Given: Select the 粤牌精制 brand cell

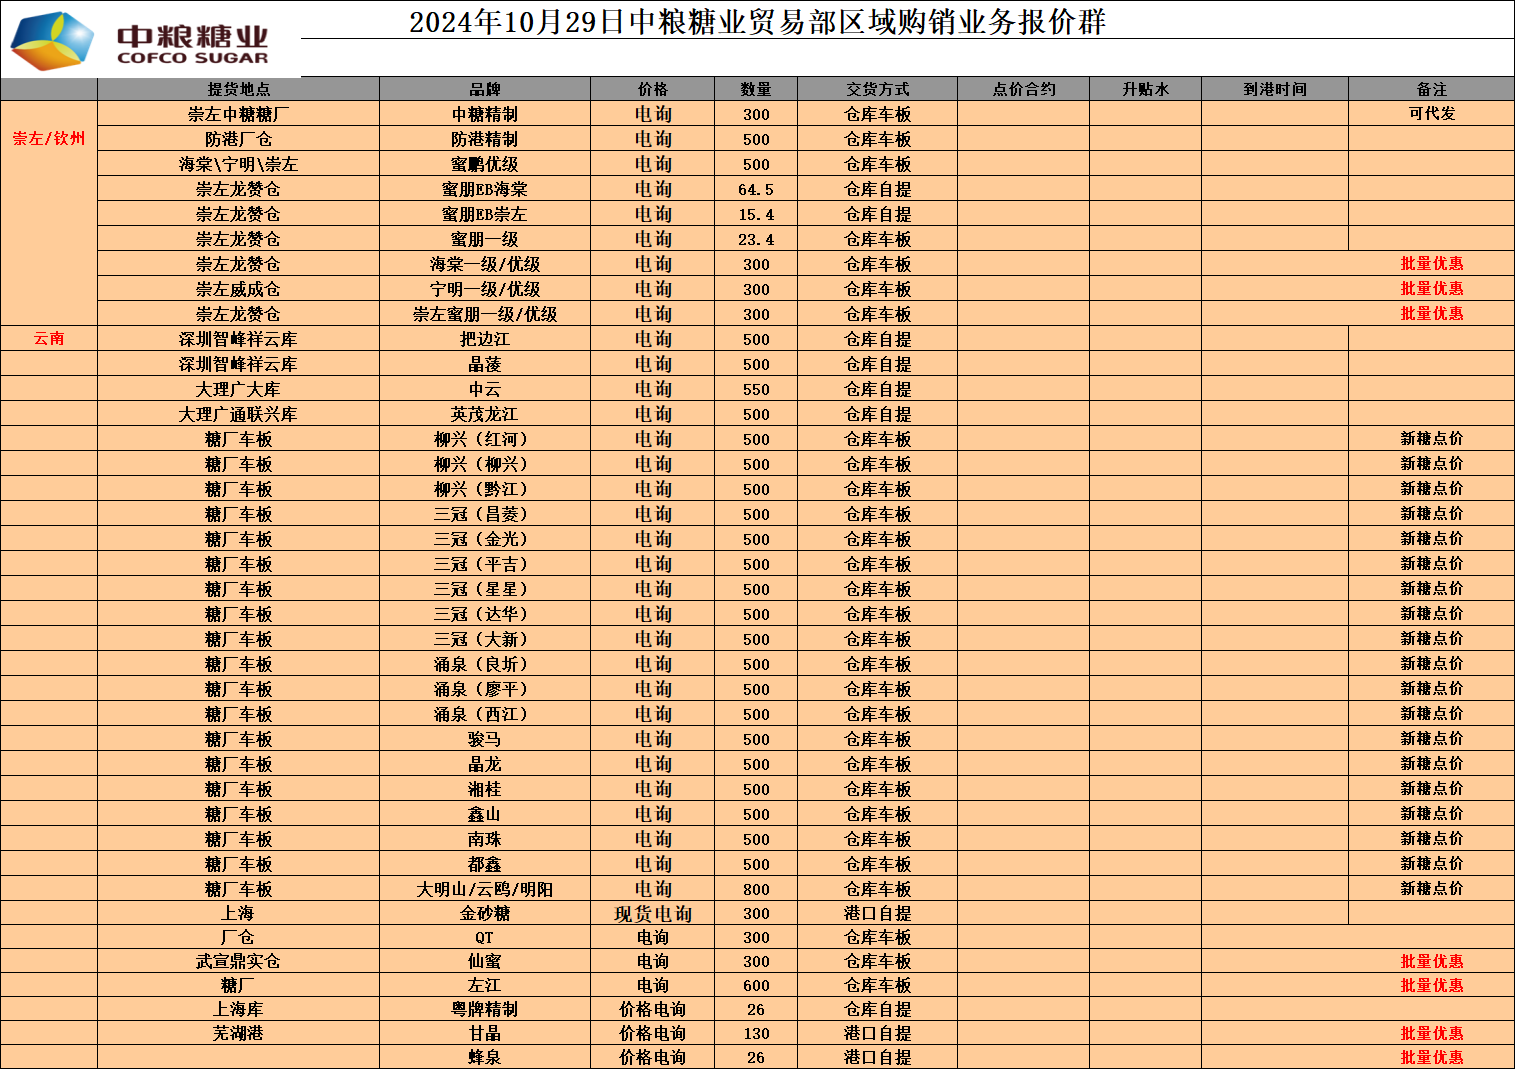Looking at the screenshot, I should 484,1009.
